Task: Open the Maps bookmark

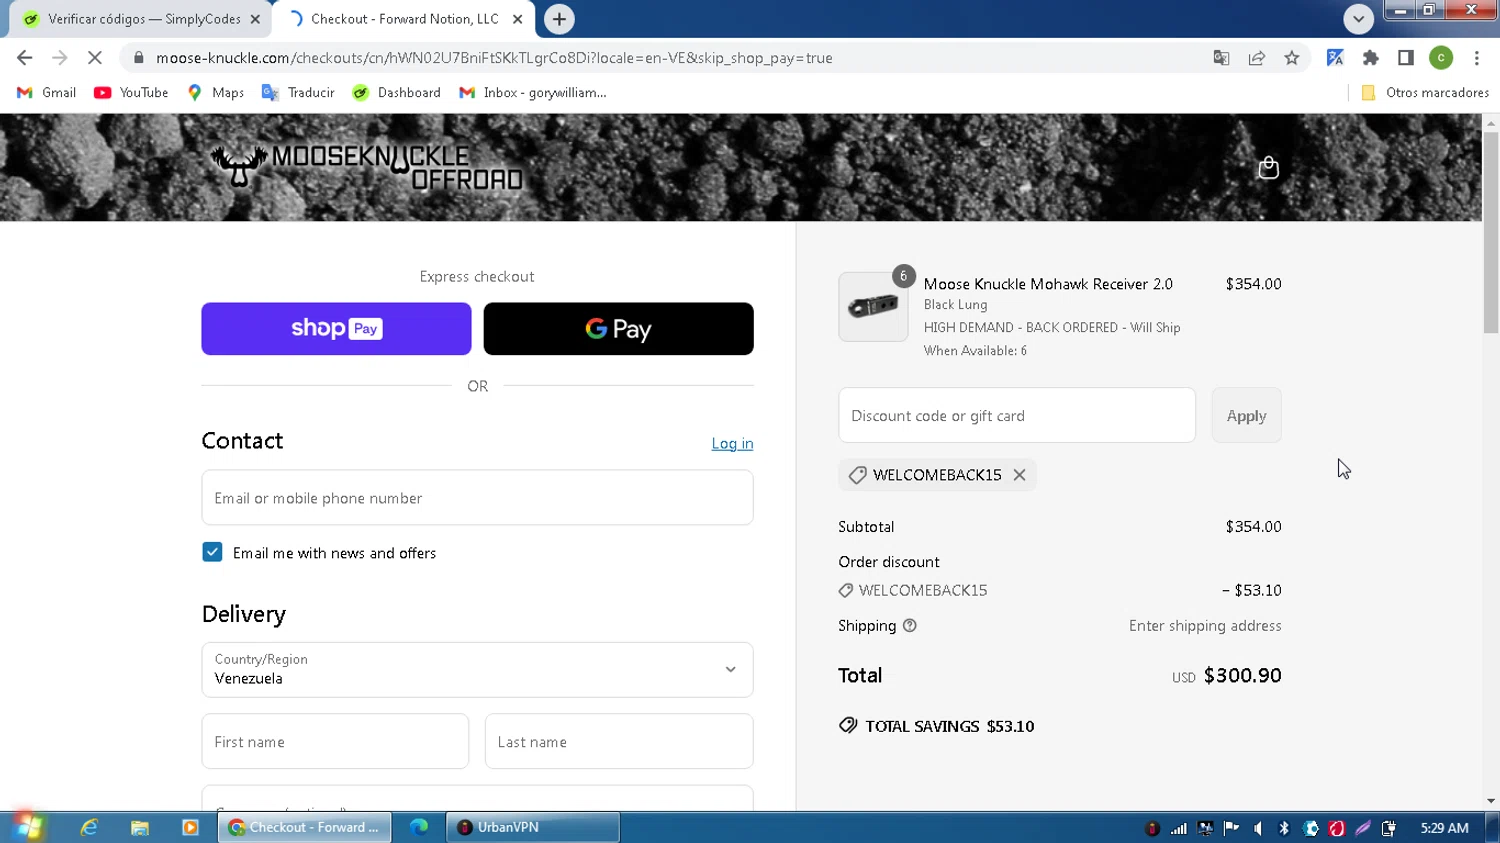Action: (215, 92)
